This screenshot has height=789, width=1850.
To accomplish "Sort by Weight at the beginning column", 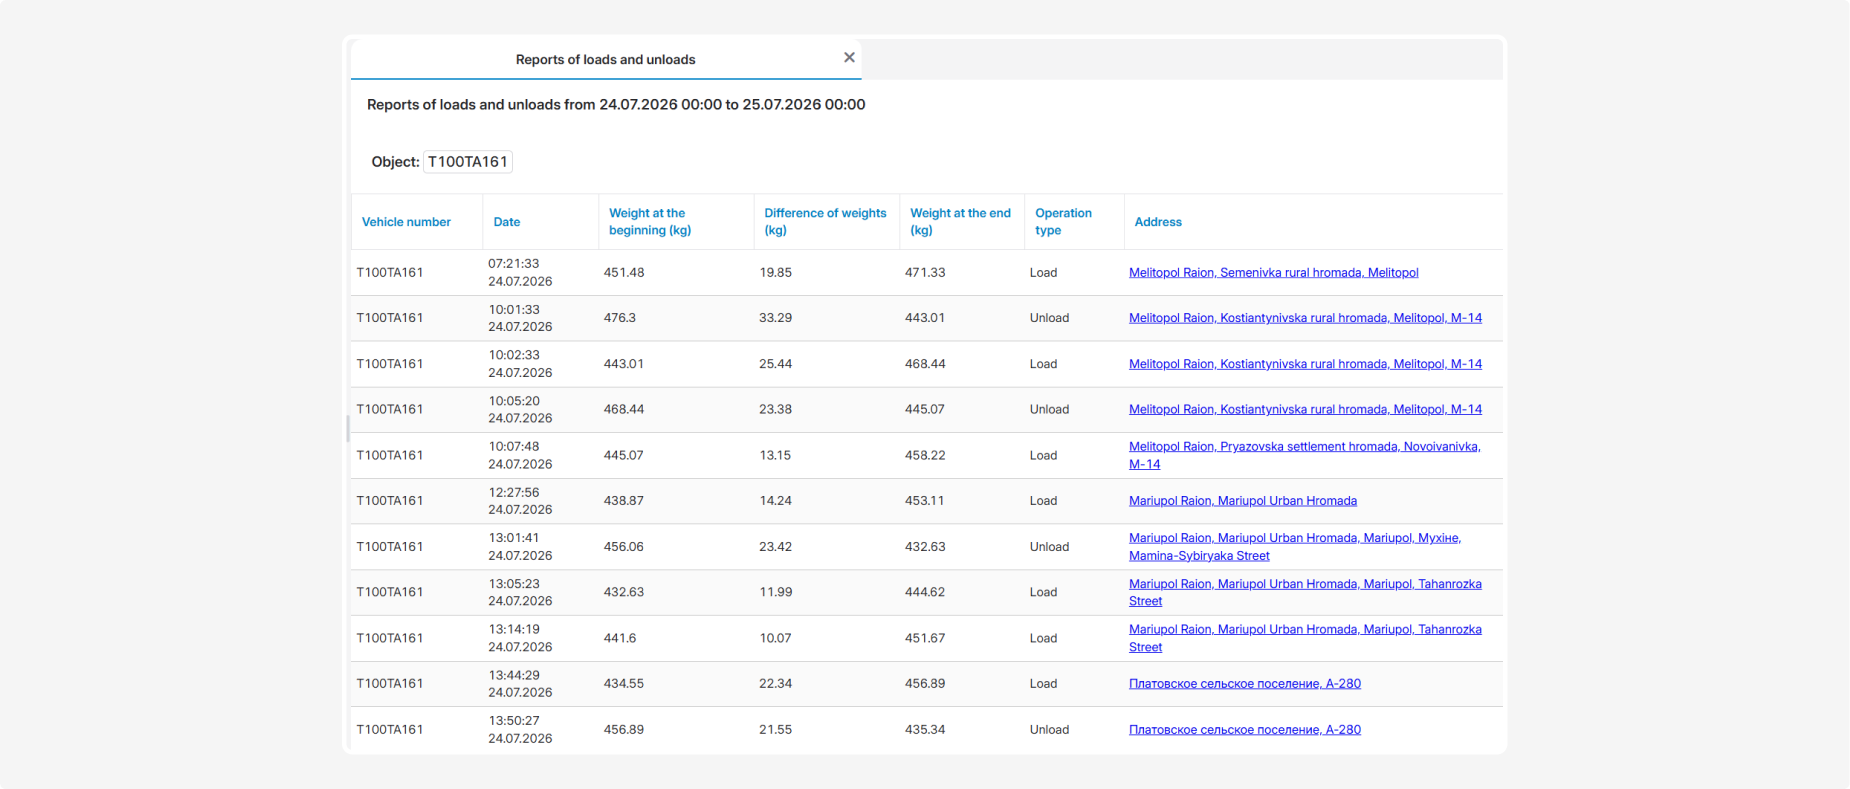I will 650,222.
